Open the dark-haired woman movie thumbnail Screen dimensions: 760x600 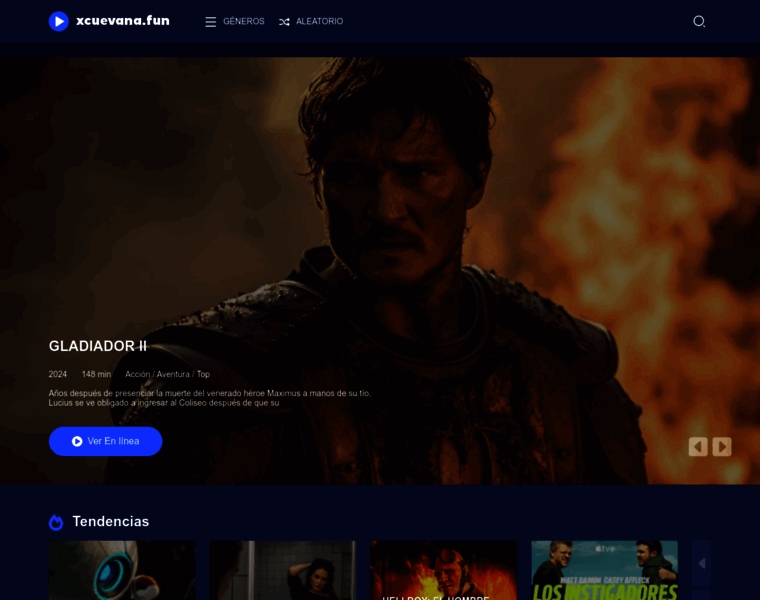(x=283, y=570)
